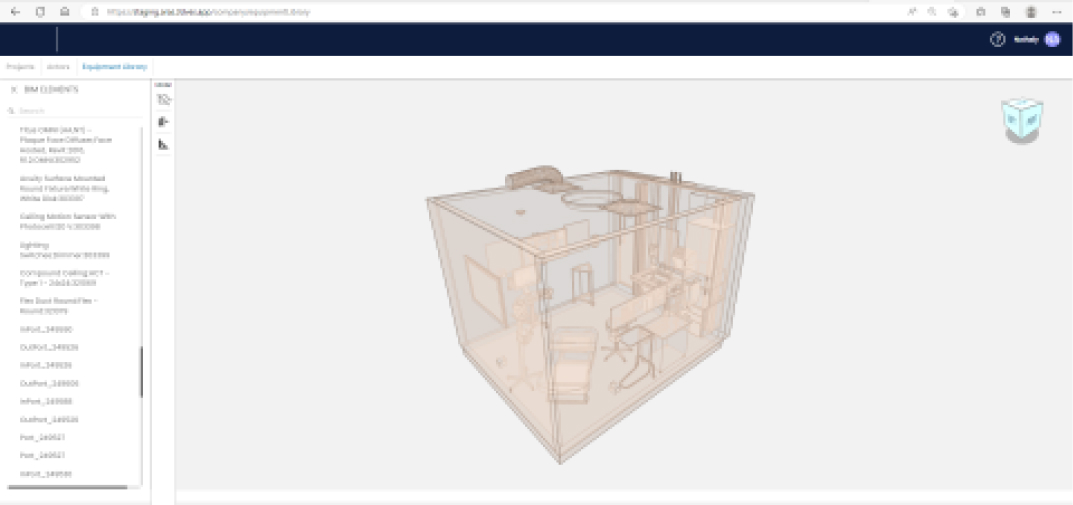Image resolution: width=1073 pixels, height=505 pixels.
Task: Click the top icon in the viewer toolbar
Action: coord(164,99)
